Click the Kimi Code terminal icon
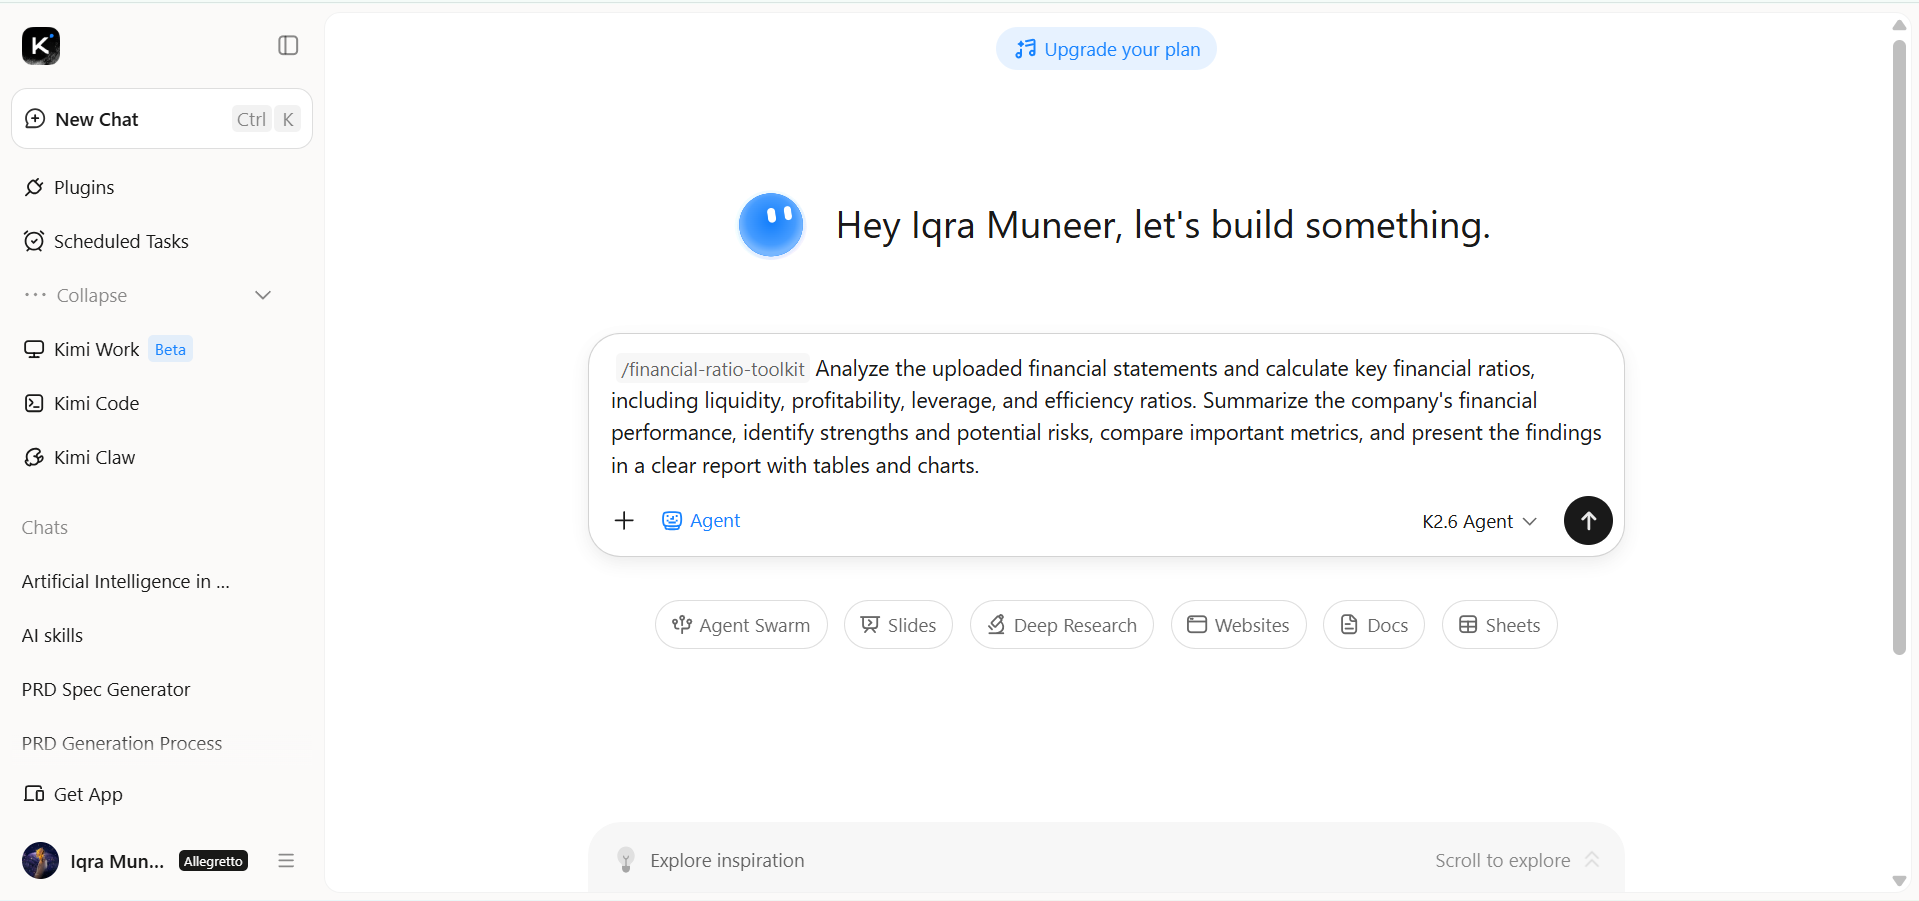 point(34,403)
